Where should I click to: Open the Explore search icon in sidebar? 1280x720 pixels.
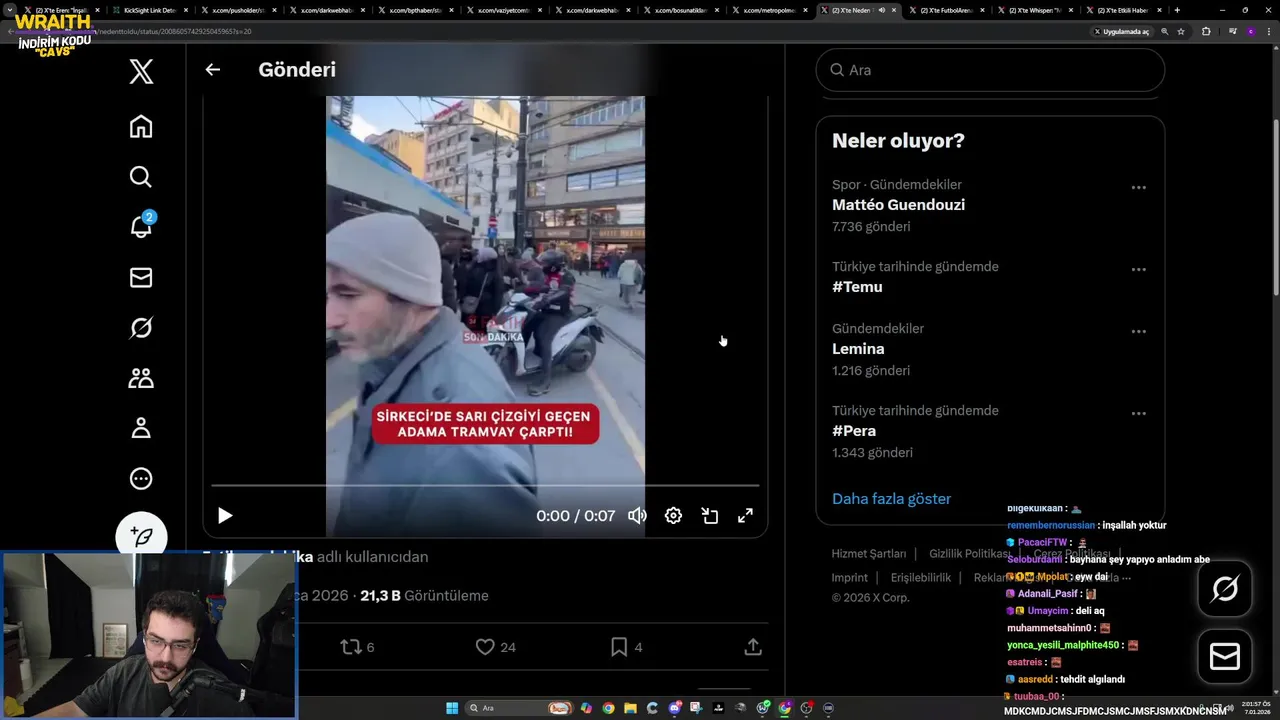pyautogui.click(x=141, y=177)
